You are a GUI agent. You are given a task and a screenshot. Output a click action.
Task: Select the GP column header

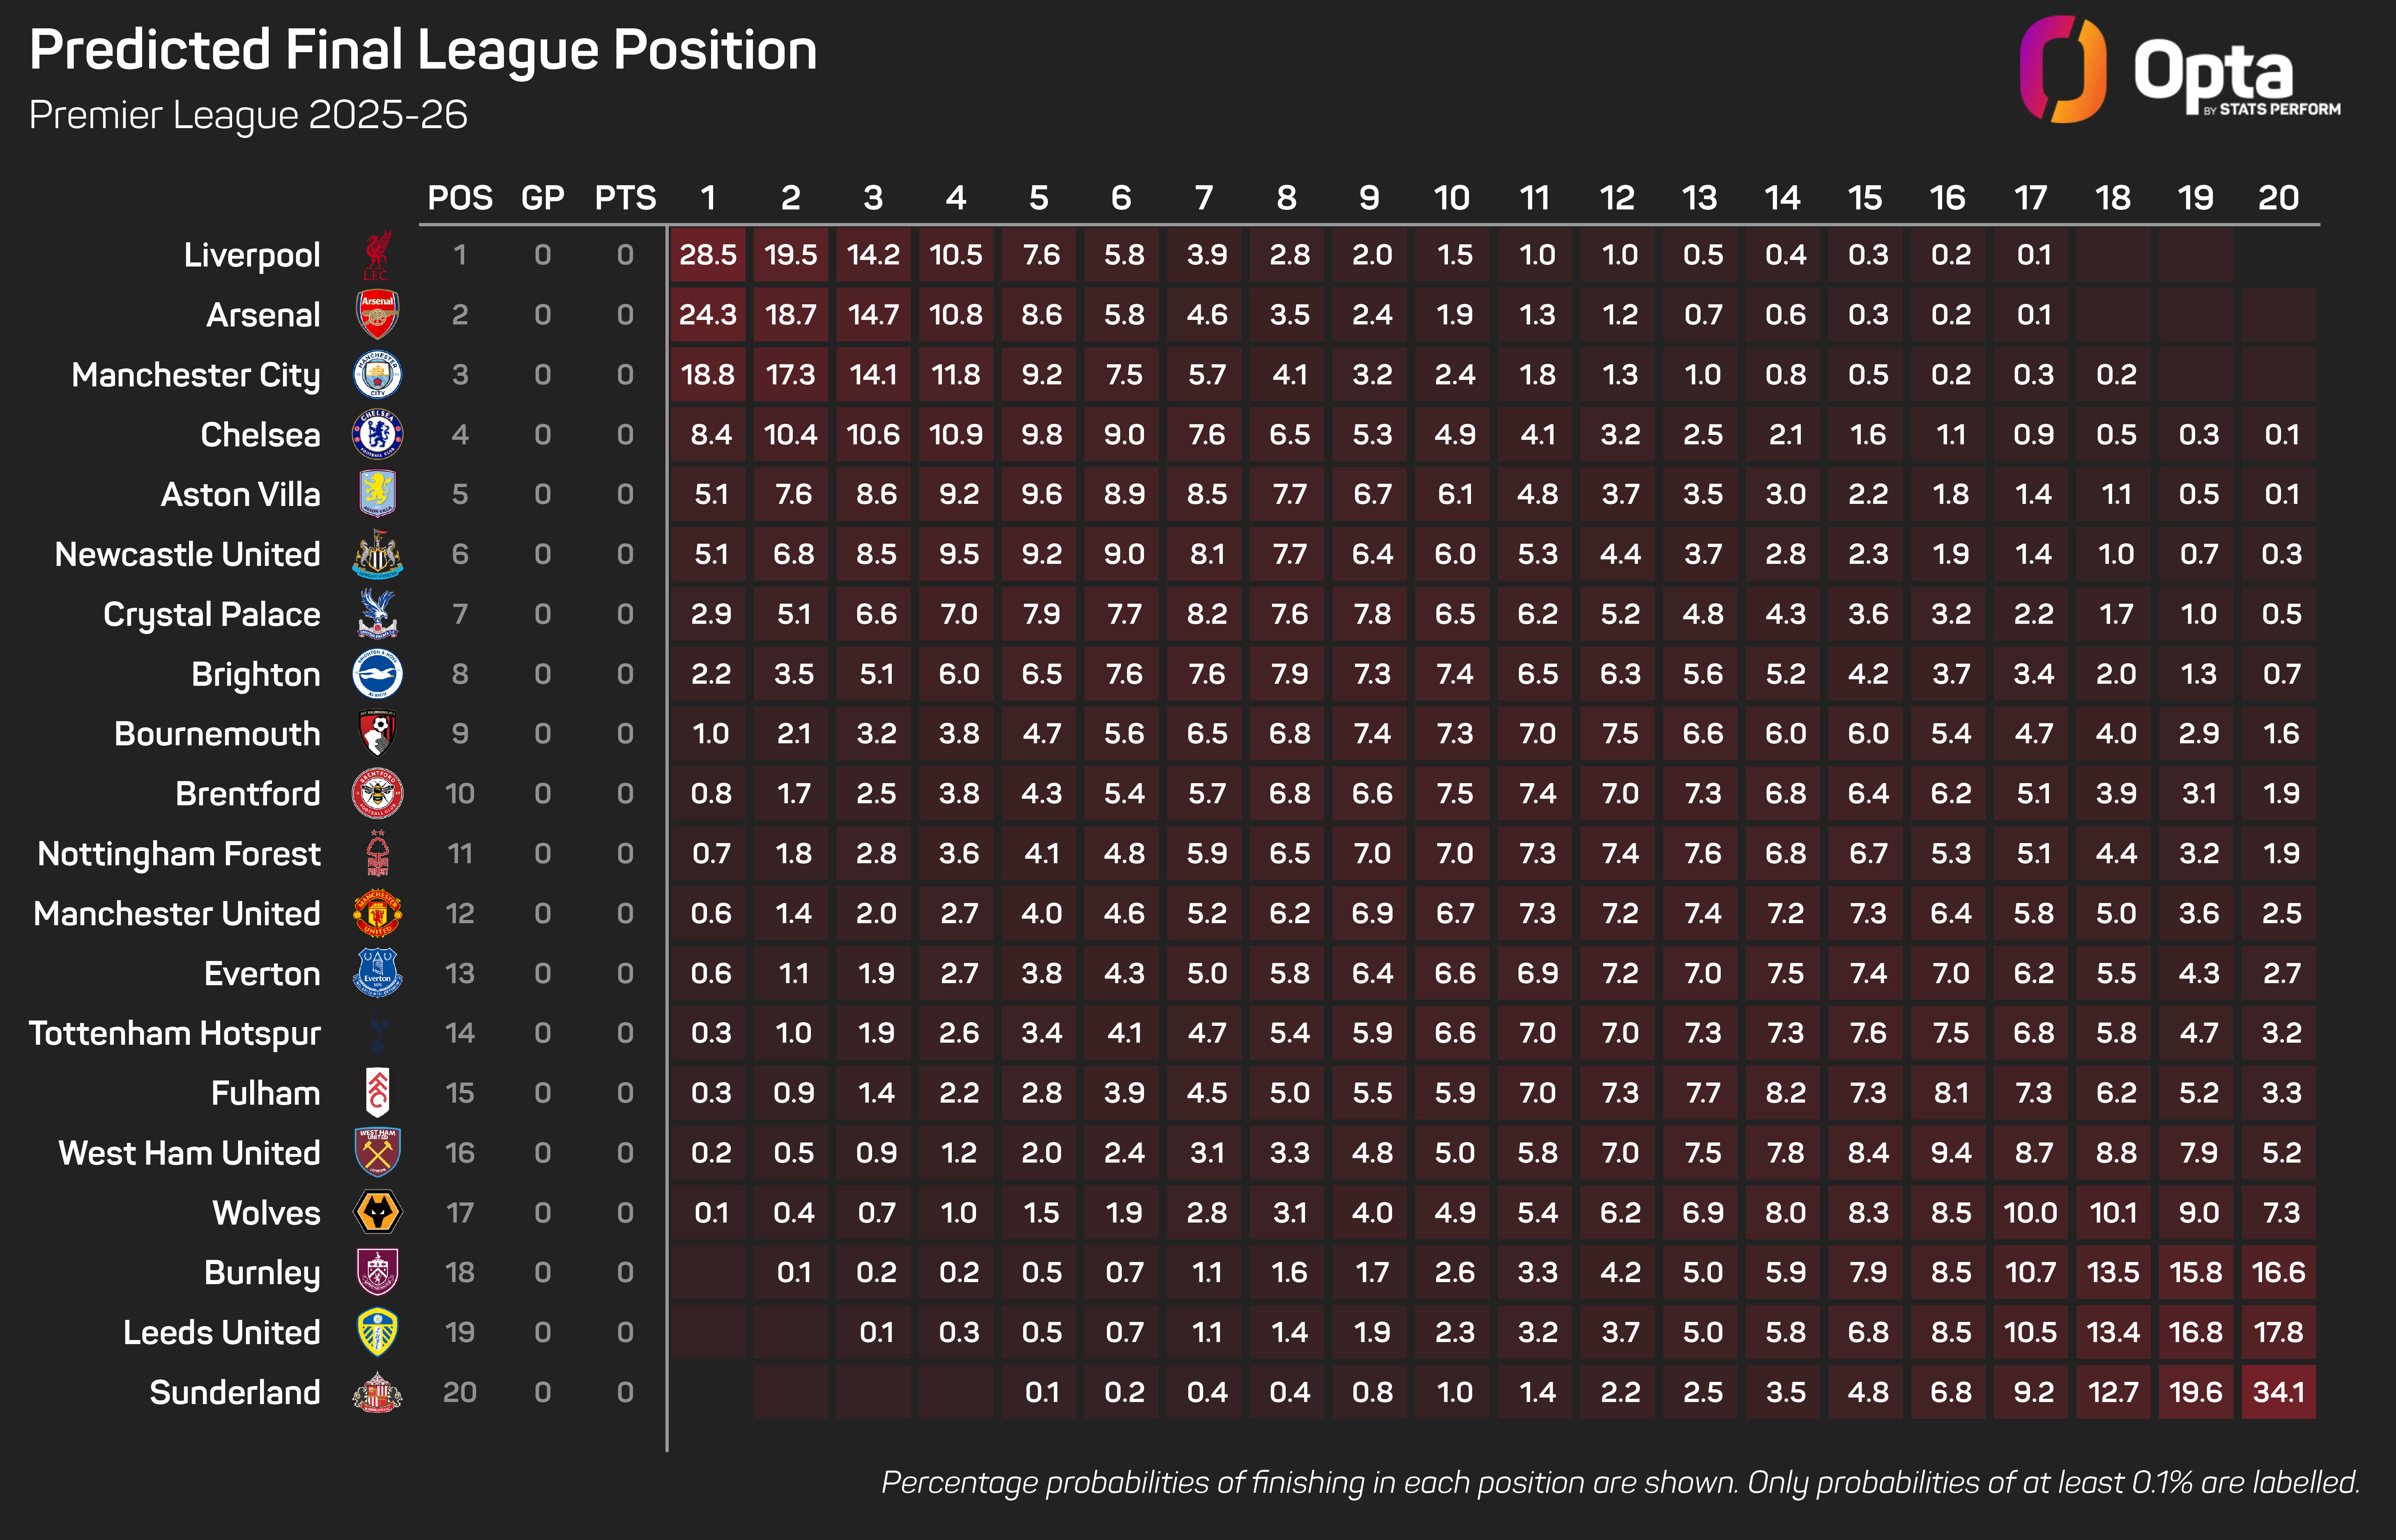pos(543,198)
